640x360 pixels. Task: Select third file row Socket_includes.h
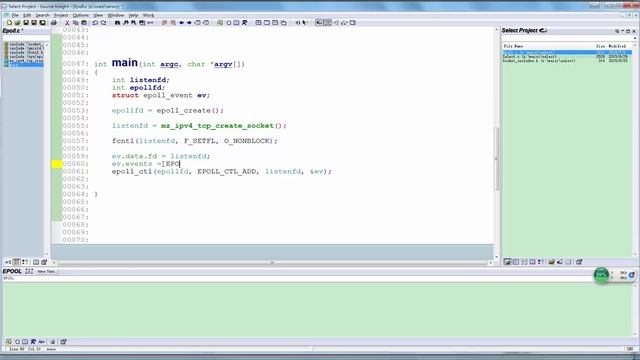coord(567,61)
